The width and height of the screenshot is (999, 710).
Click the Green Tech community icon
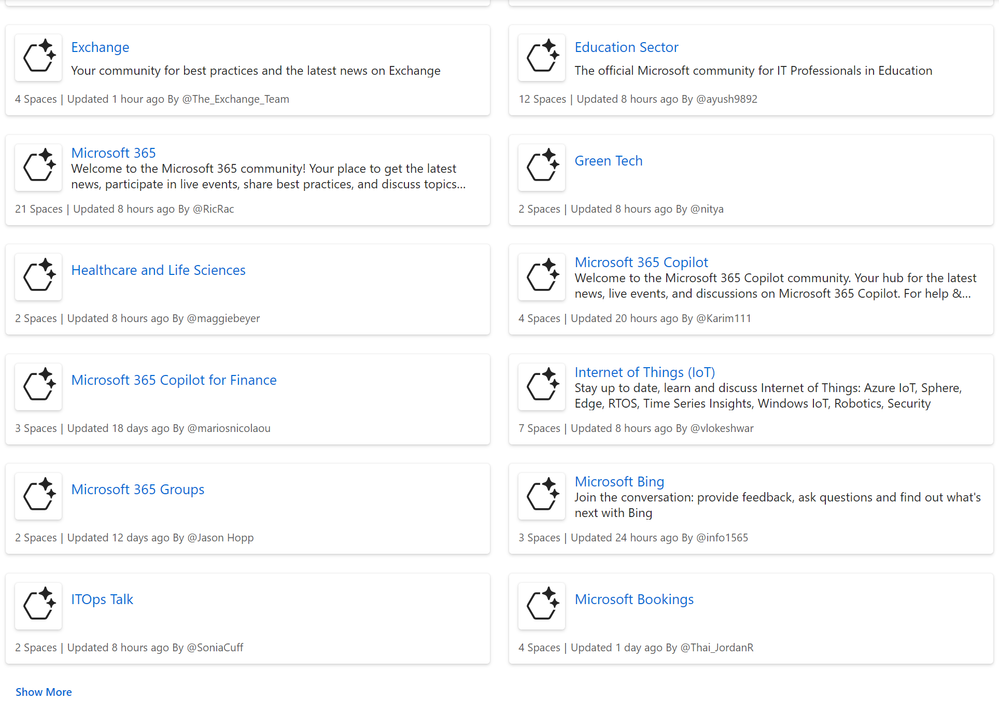point(542,167)
